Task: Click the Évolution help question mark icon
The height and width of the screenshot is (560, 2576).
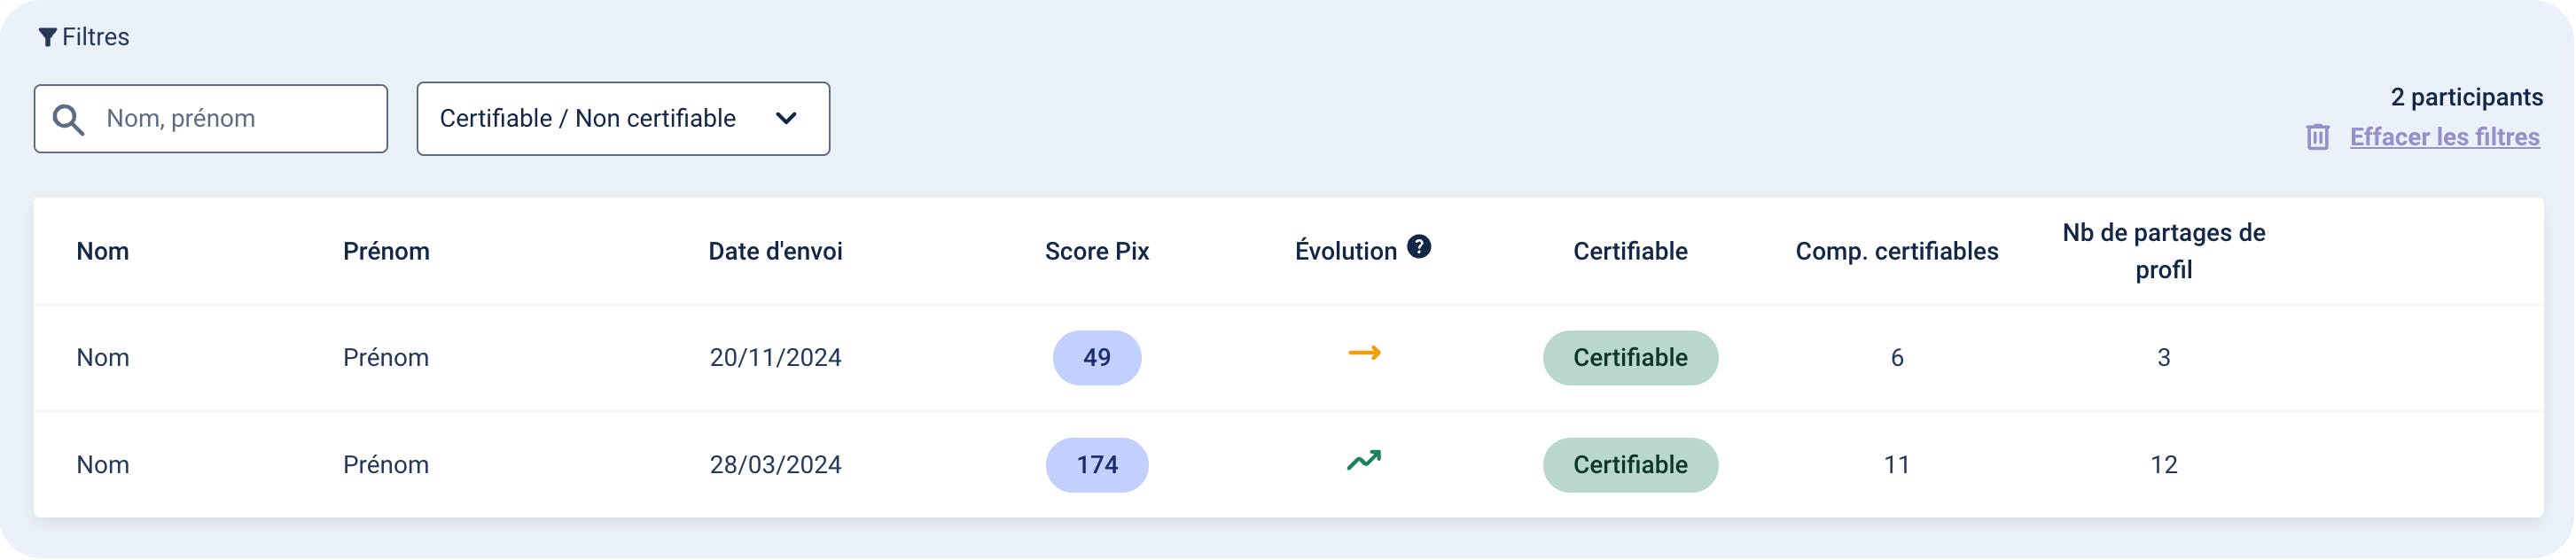Action: coord(1419,247)
